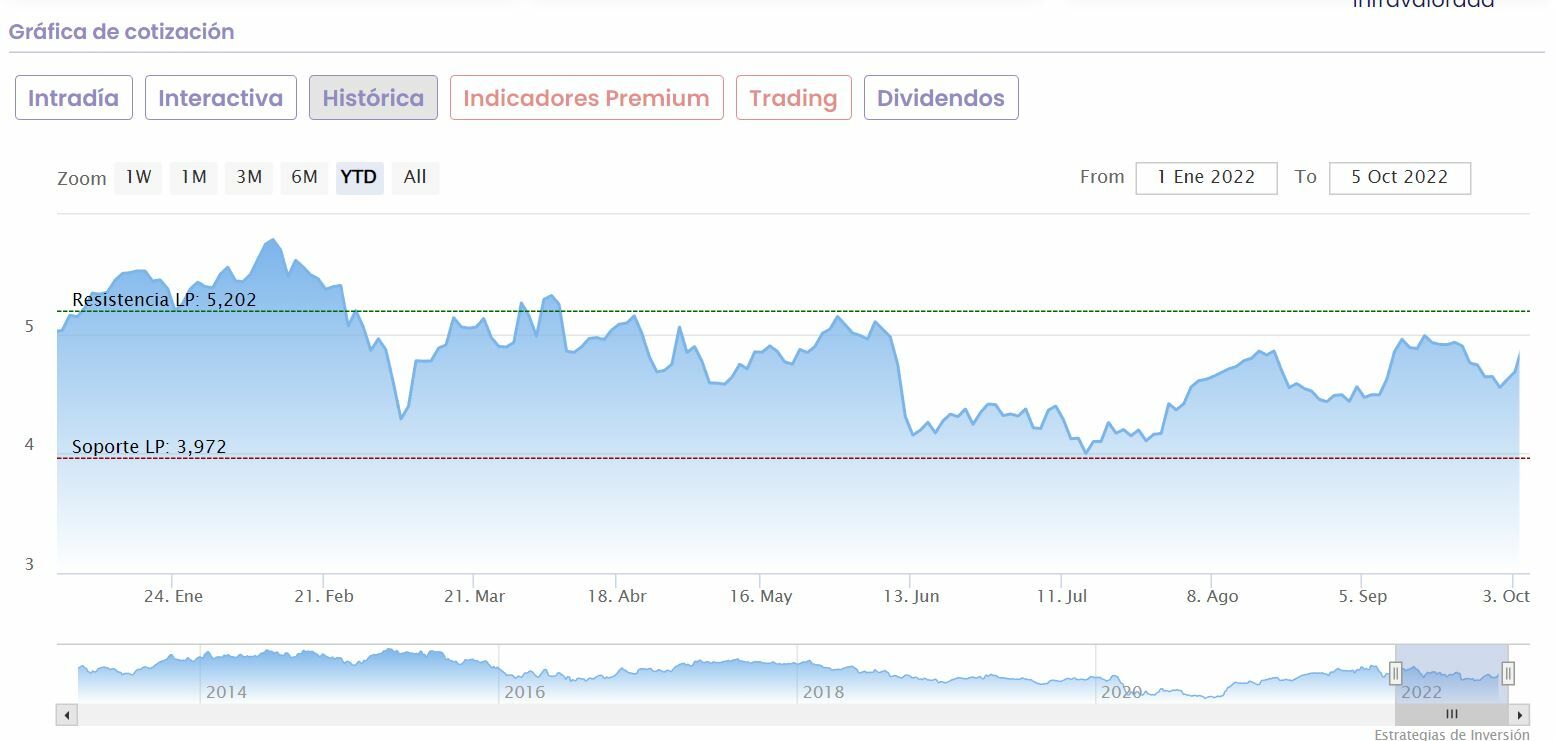Image resolution: width=1555 pixels, height=741 pixels.
Task: Choose the 3M zoom range
Action: 249,177
